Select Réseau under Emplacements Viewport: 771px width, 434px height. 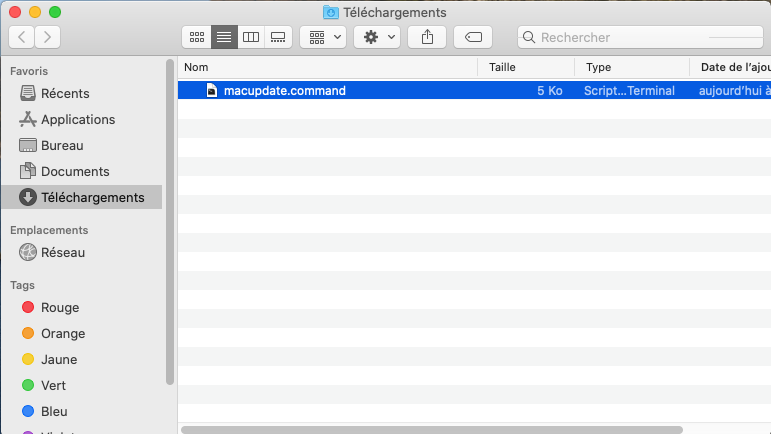pos(62,253)
